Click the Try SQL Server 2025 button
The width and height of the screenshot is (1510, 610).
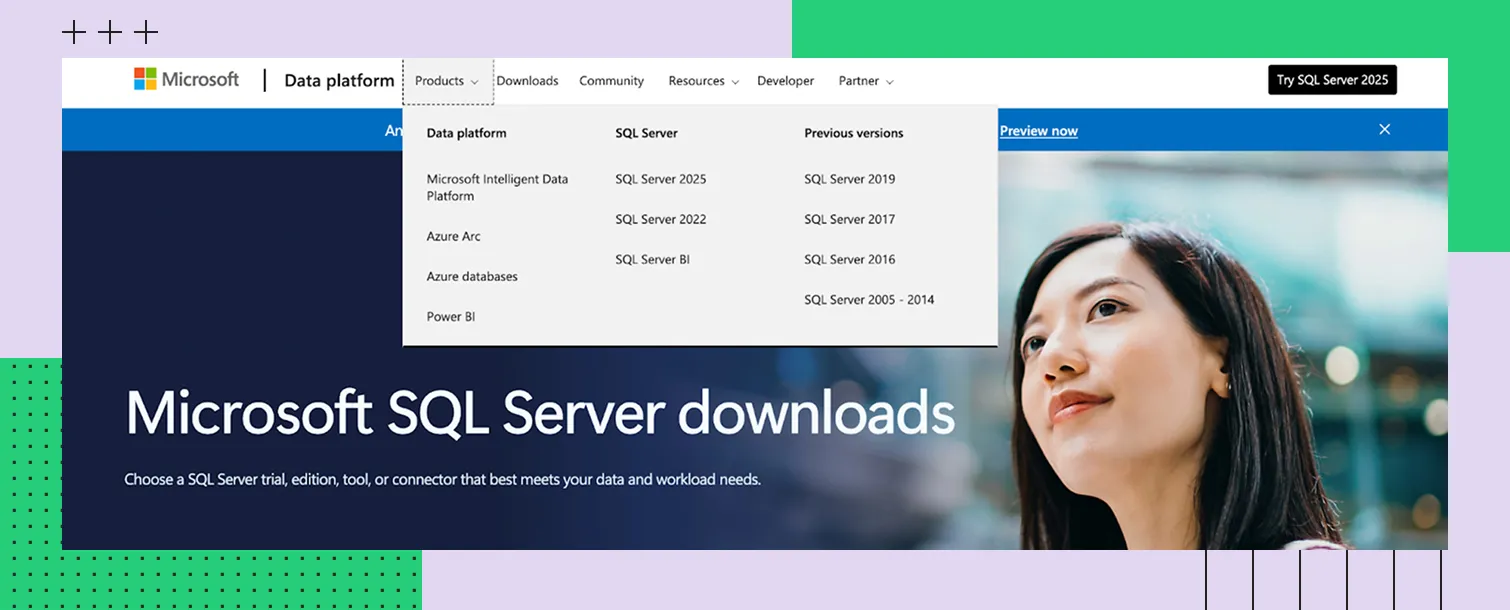[1332, 80]
